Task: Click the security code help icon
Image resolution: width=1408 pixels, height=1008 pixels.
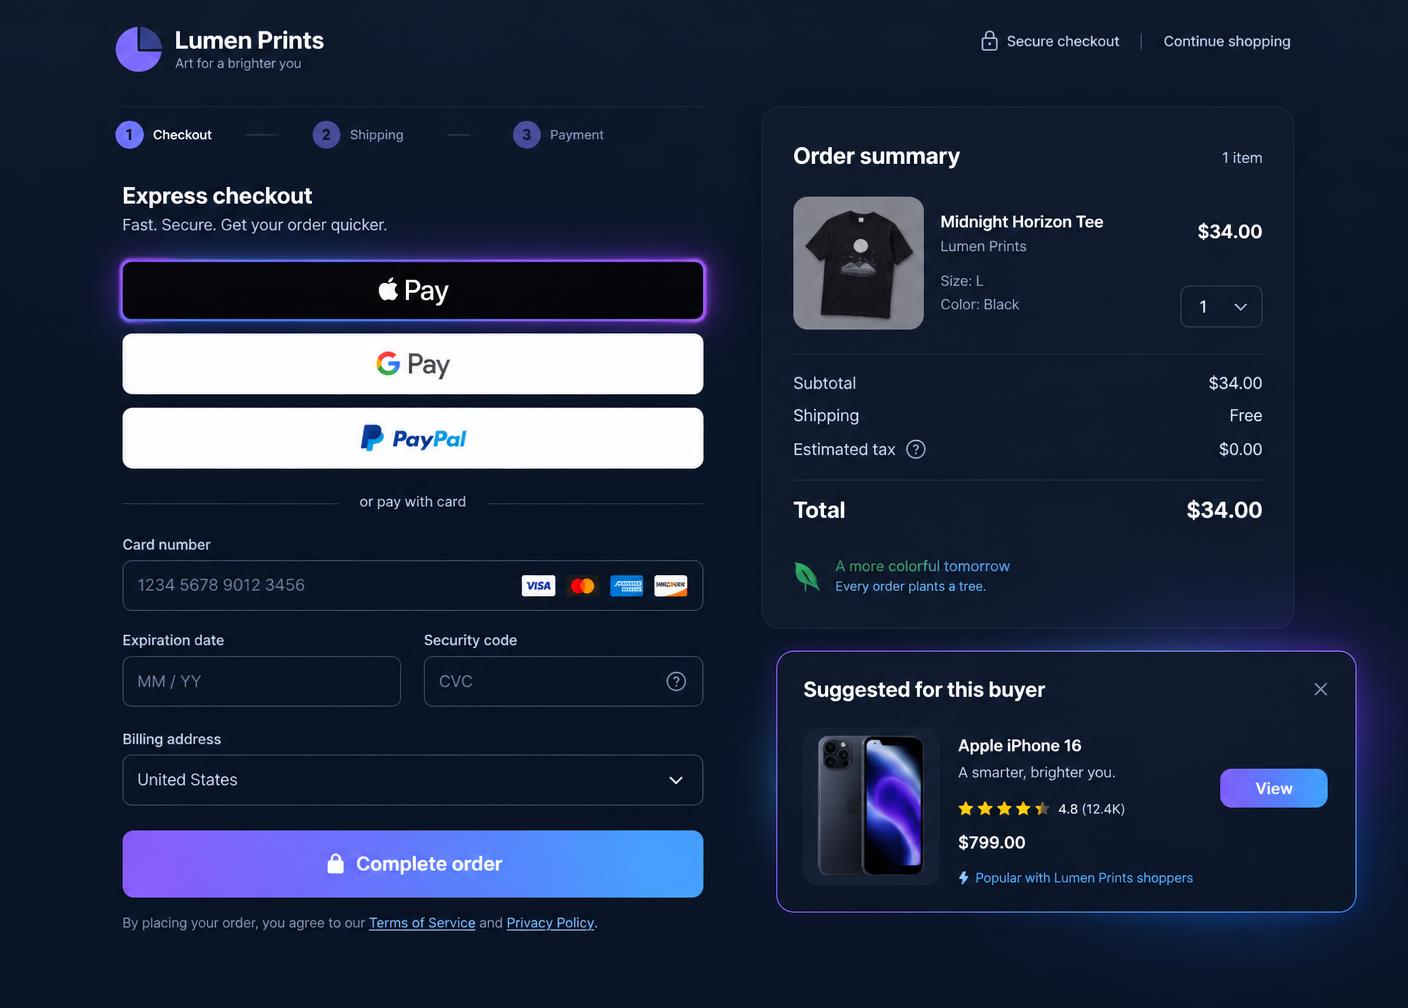Action: (x=676, y=681)
